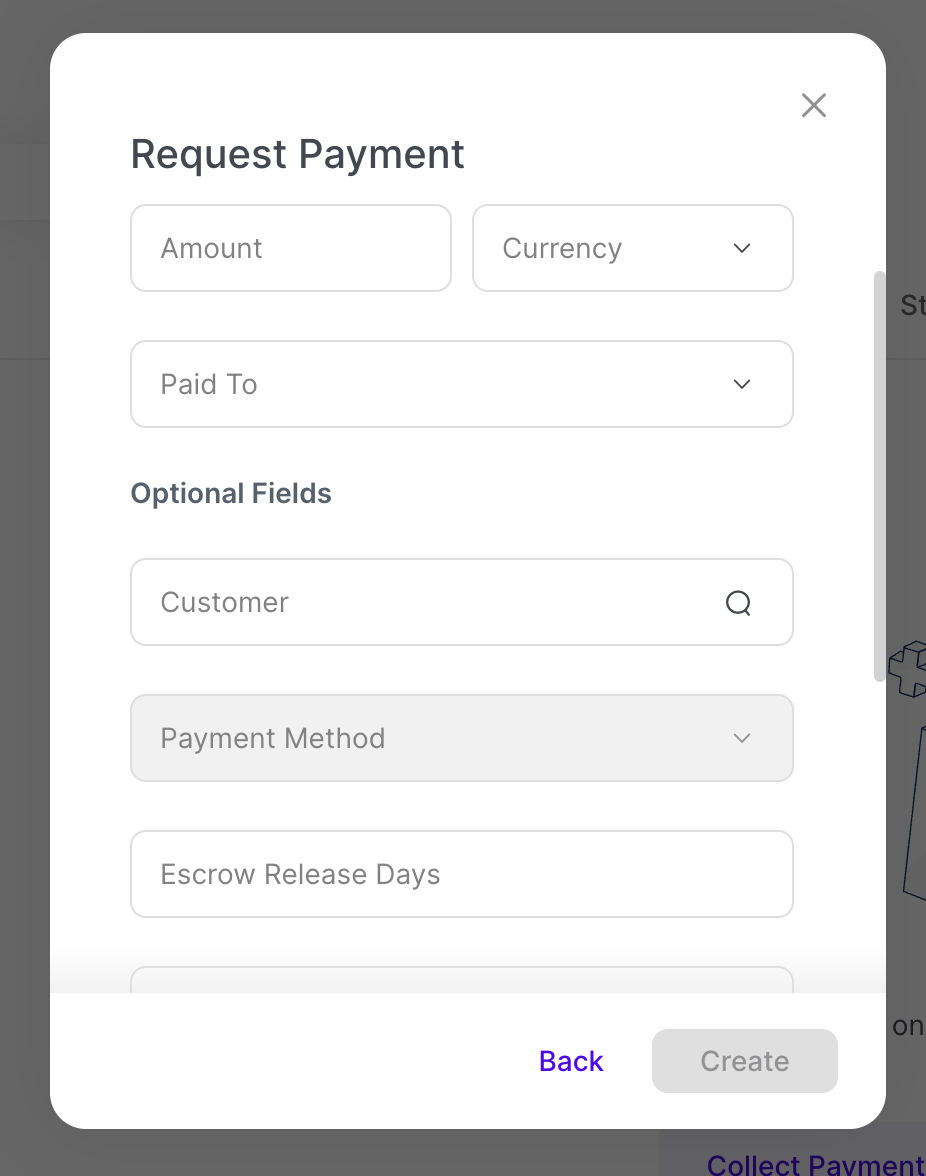Select the Escrow Release Days field
This screenshot has width=926, height=1176.
pos(461,874)
